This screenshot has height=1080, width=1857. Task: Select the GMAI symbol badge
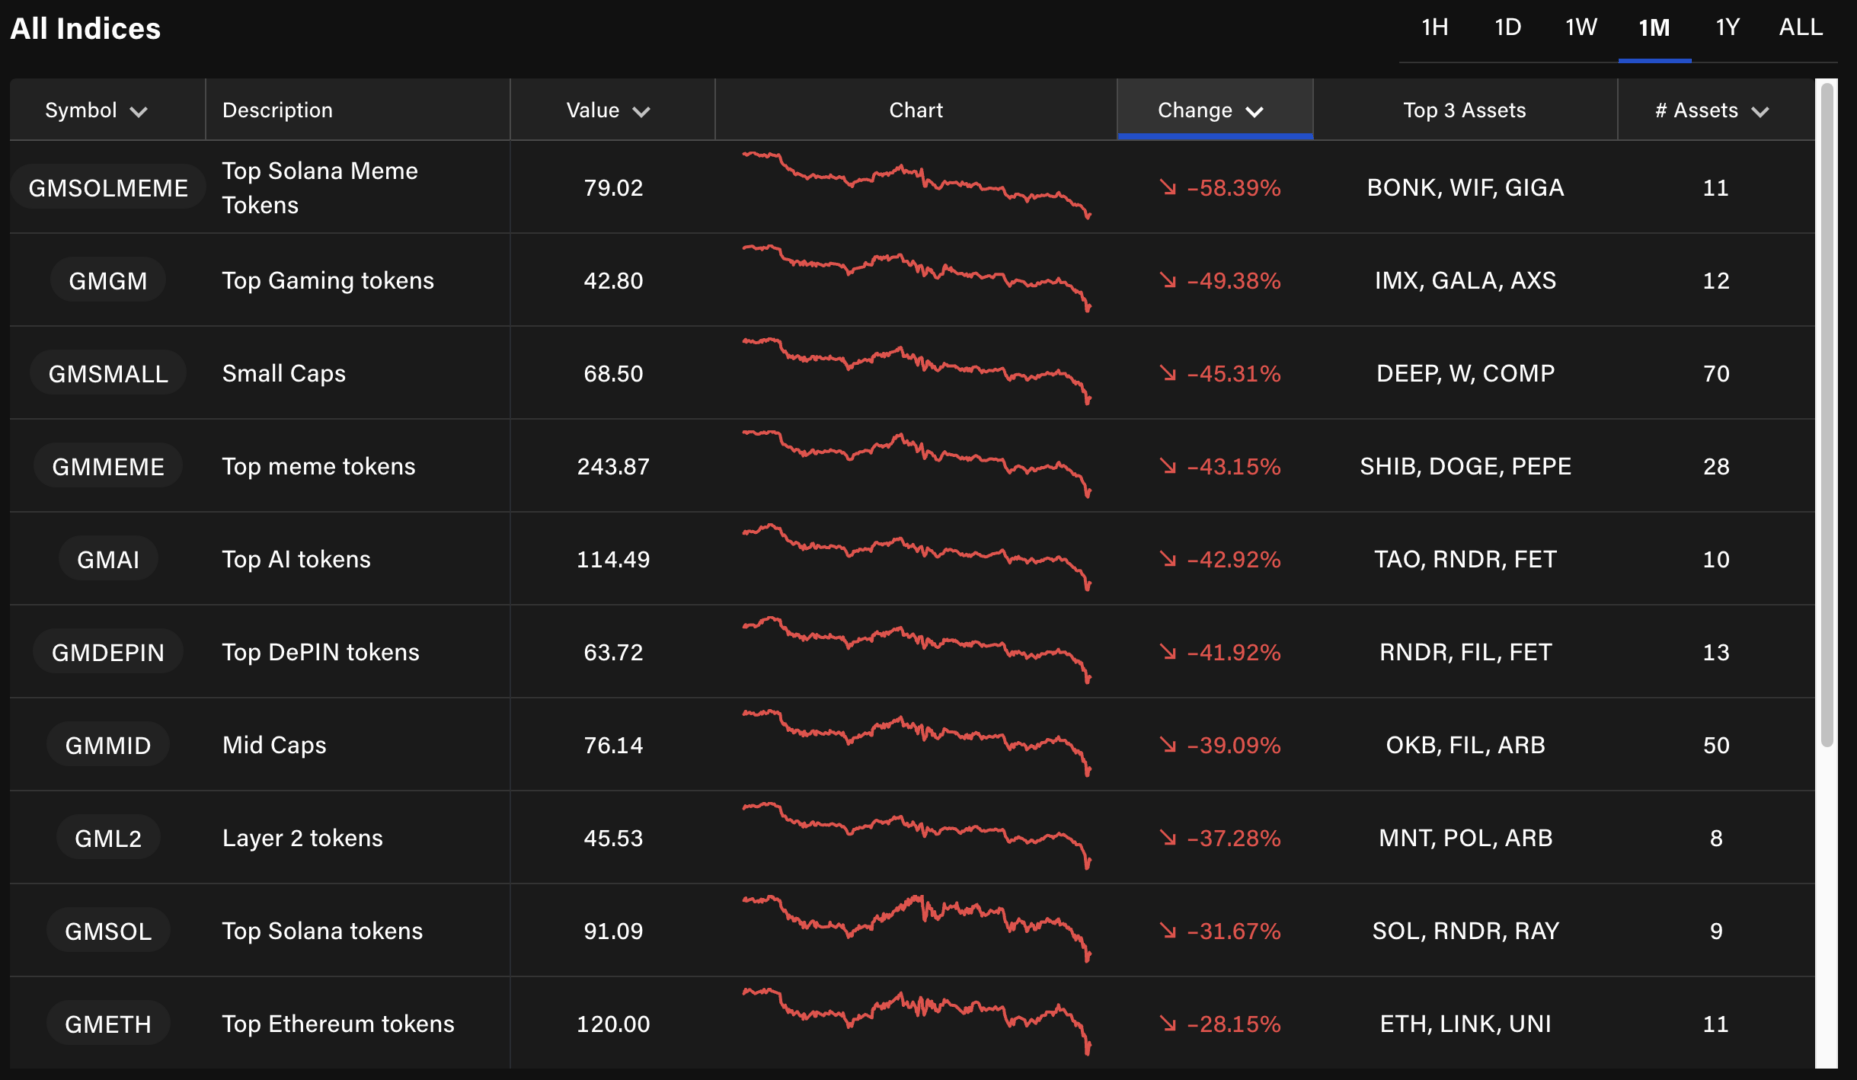pyautogui.click(x=108, y=559)
